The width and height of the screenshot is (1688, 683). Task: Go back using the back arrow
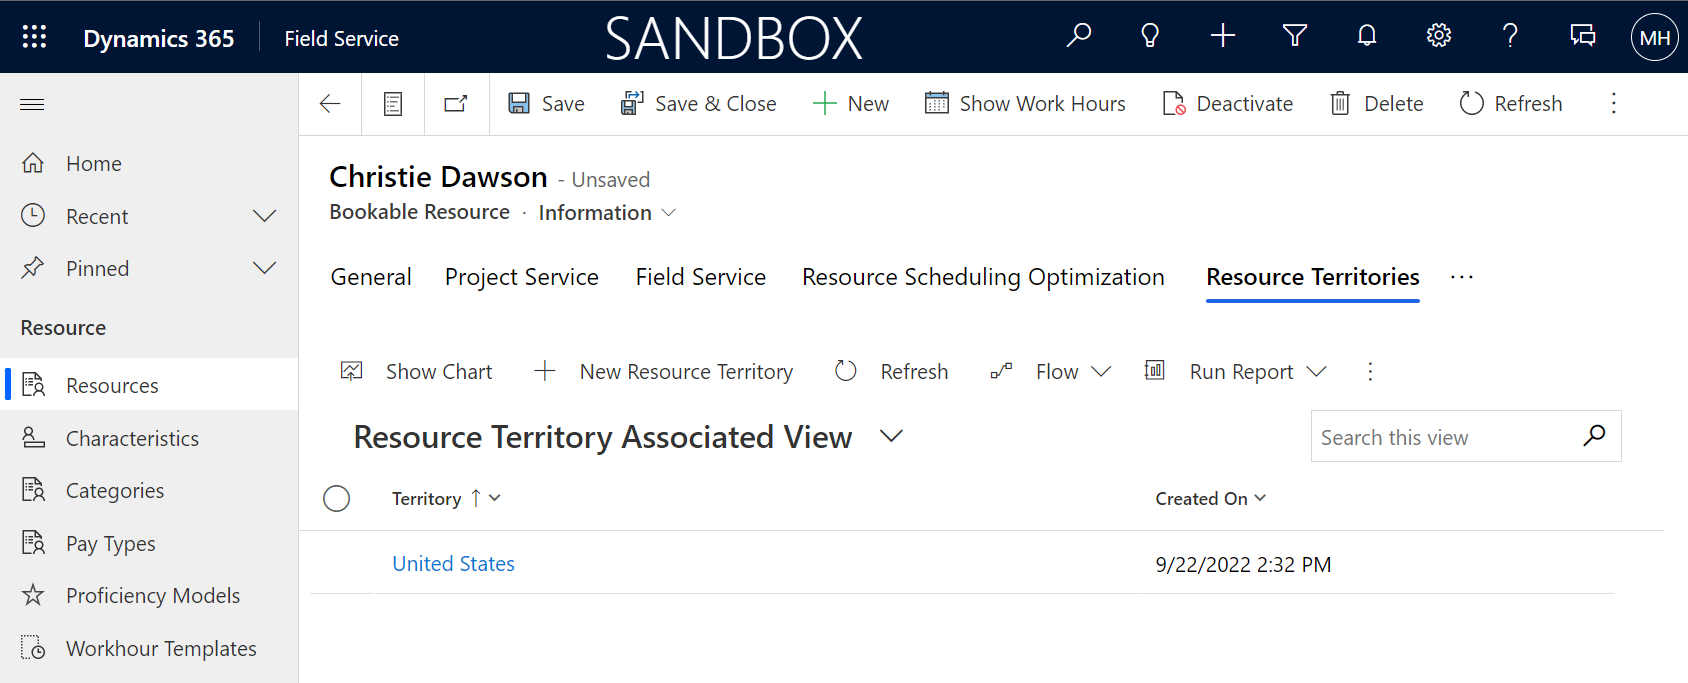tap(330, 103)
